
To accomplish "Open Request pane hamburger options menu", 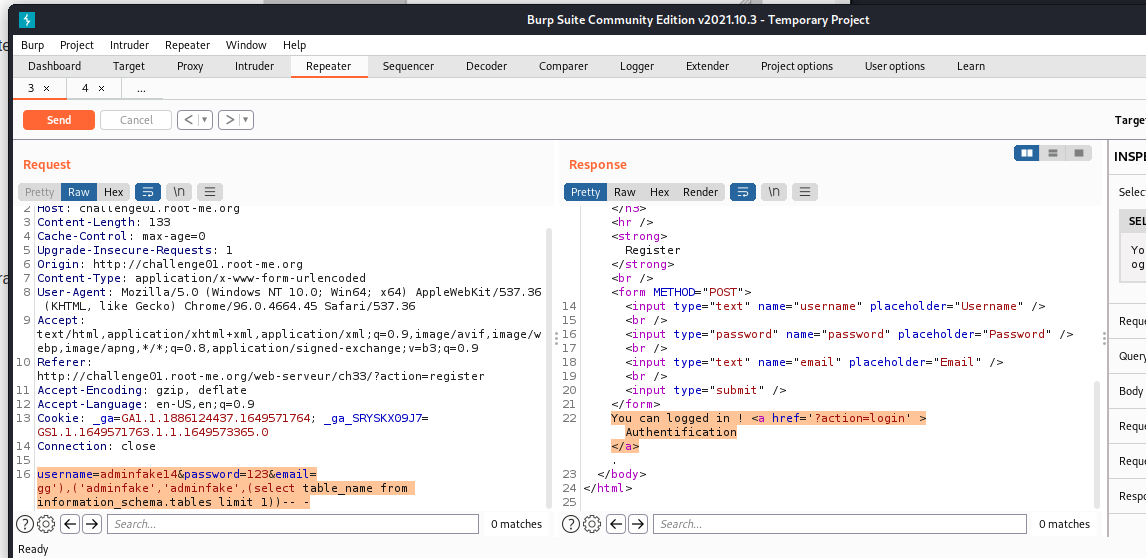I will tap(210, 192).
